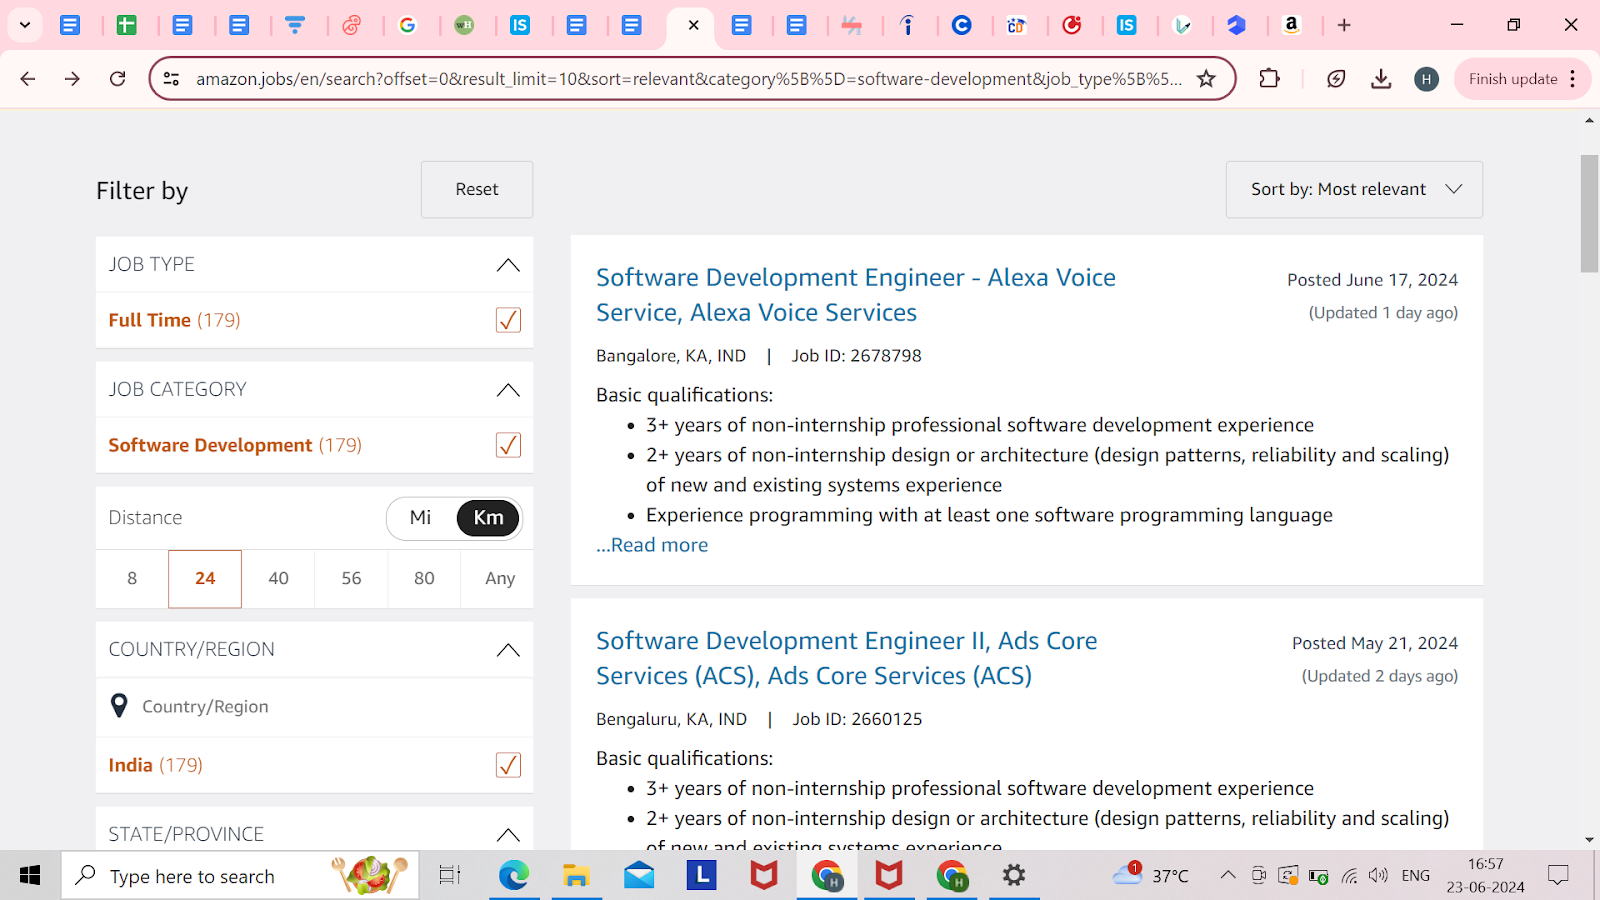
Task: Open Task View on the taskbar
Action: pyautogui.click(x=450, y=876)
